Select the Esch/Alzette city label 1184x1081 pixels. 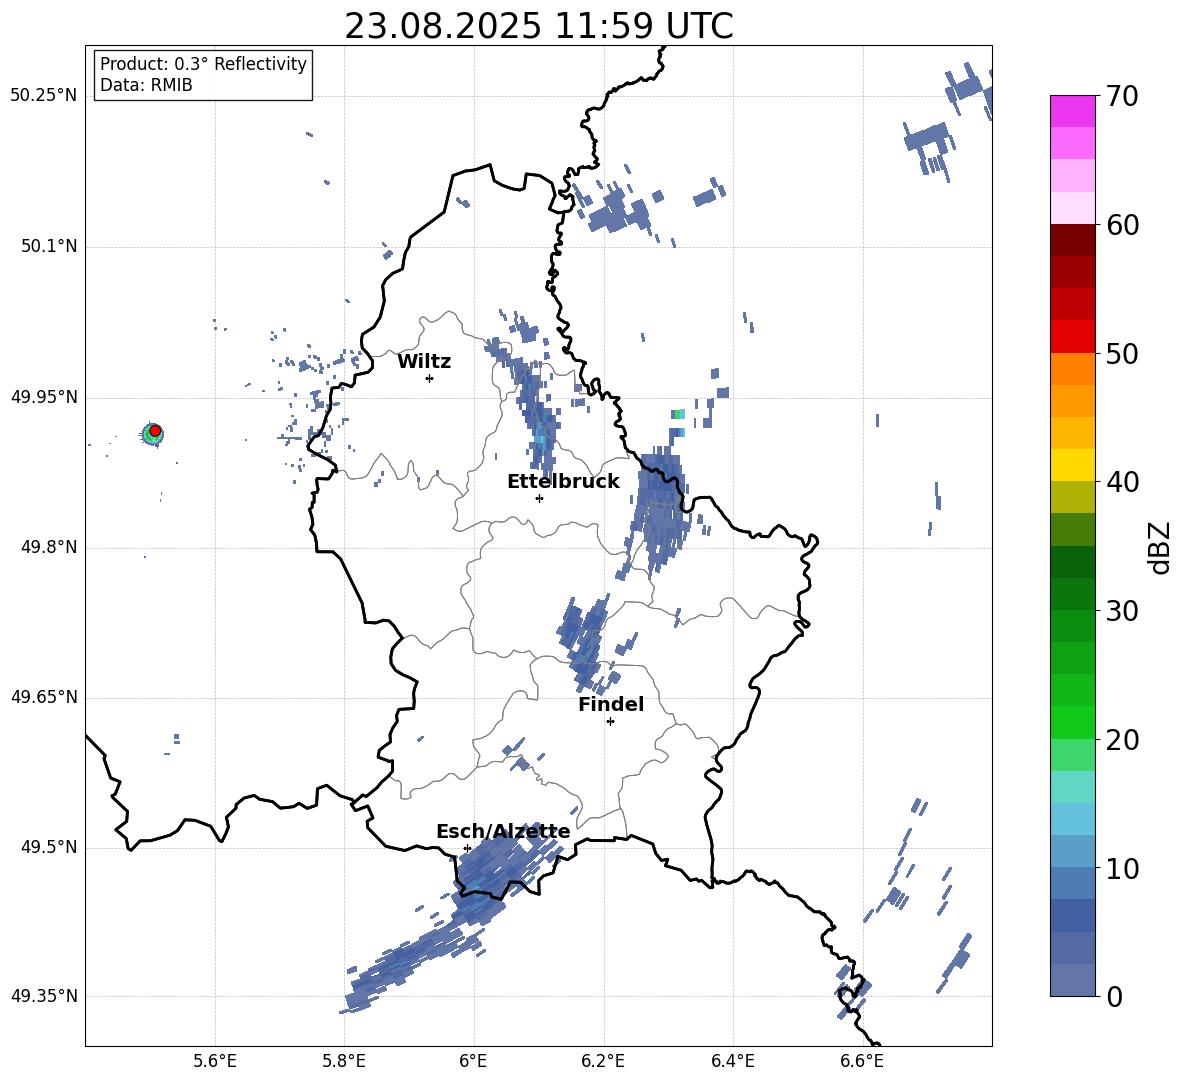503,831
